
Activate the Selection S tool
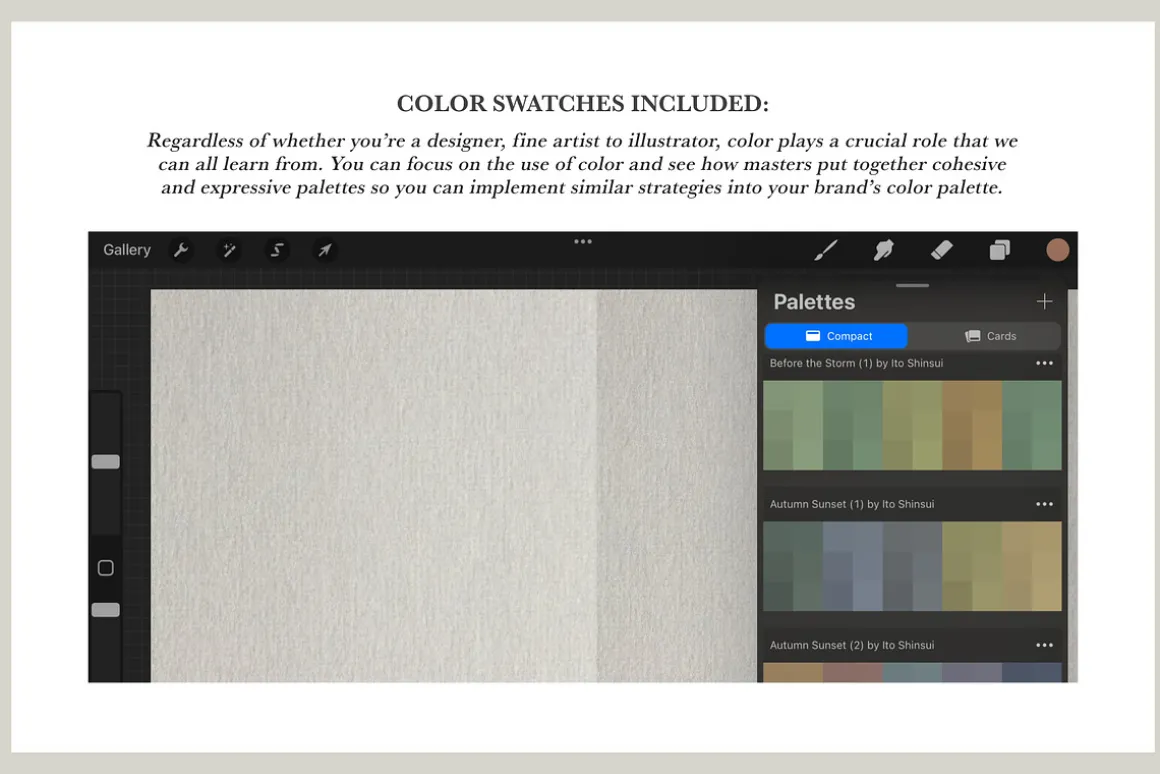tap(277, 250)
